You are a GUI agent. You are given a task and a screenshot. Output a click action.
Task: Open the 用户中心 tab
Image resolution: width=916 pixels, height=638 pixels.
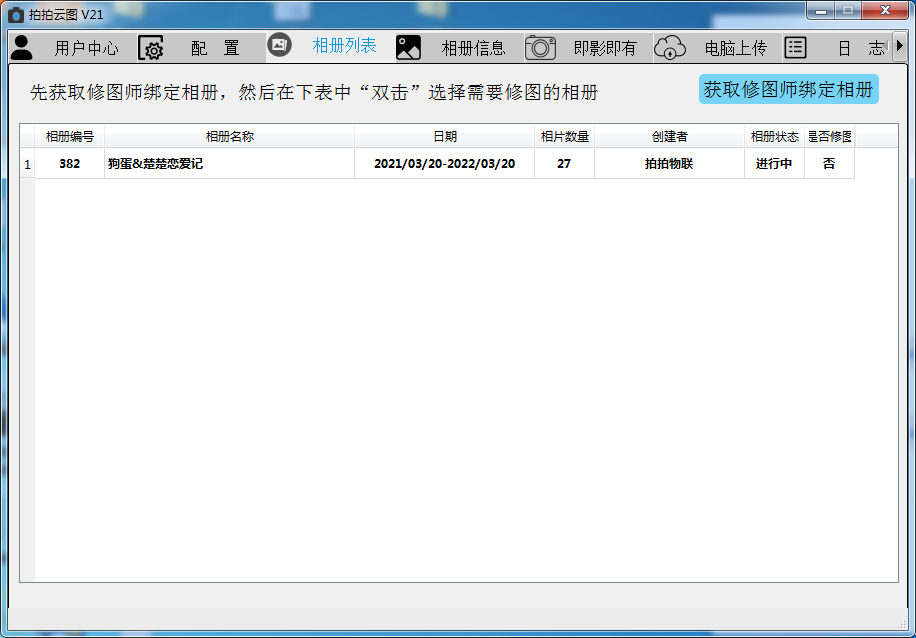(x=86, y=48)
